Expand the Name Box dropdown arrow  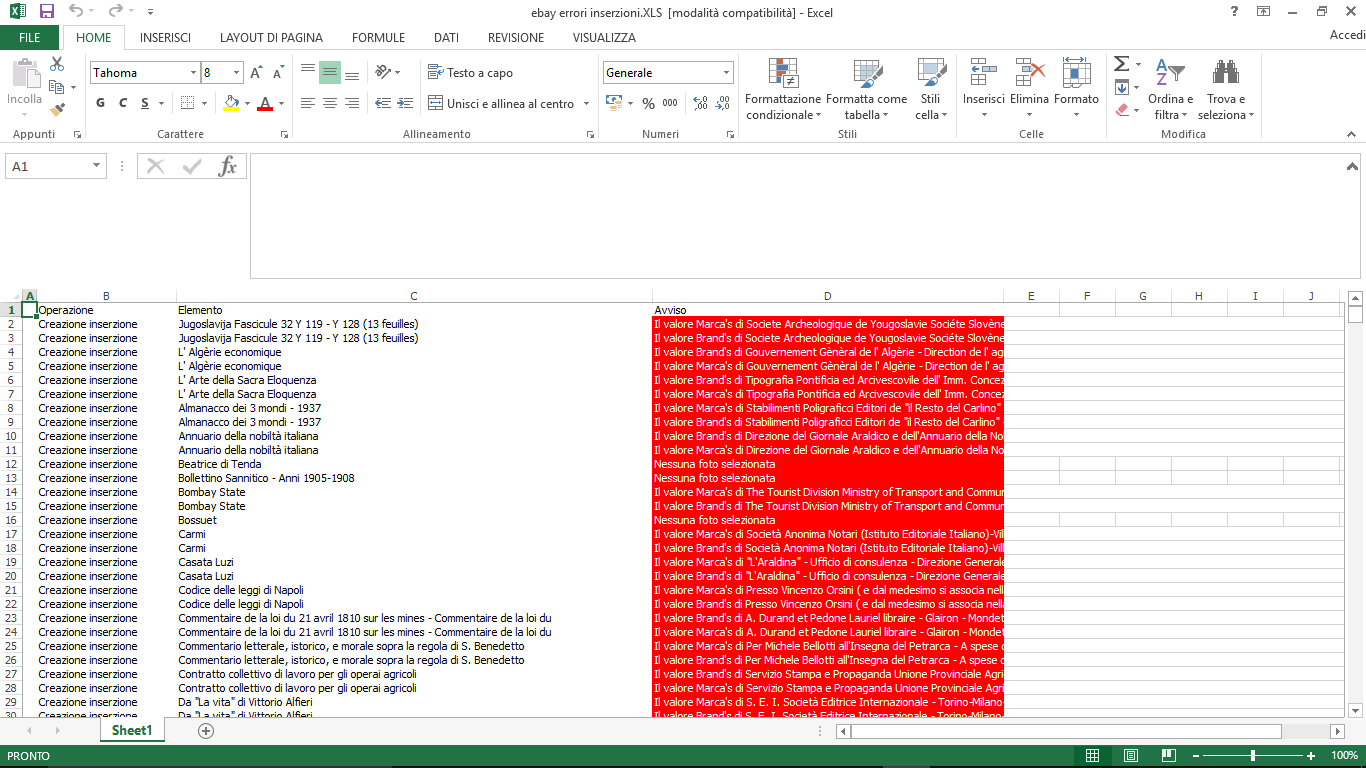[97, 166]
